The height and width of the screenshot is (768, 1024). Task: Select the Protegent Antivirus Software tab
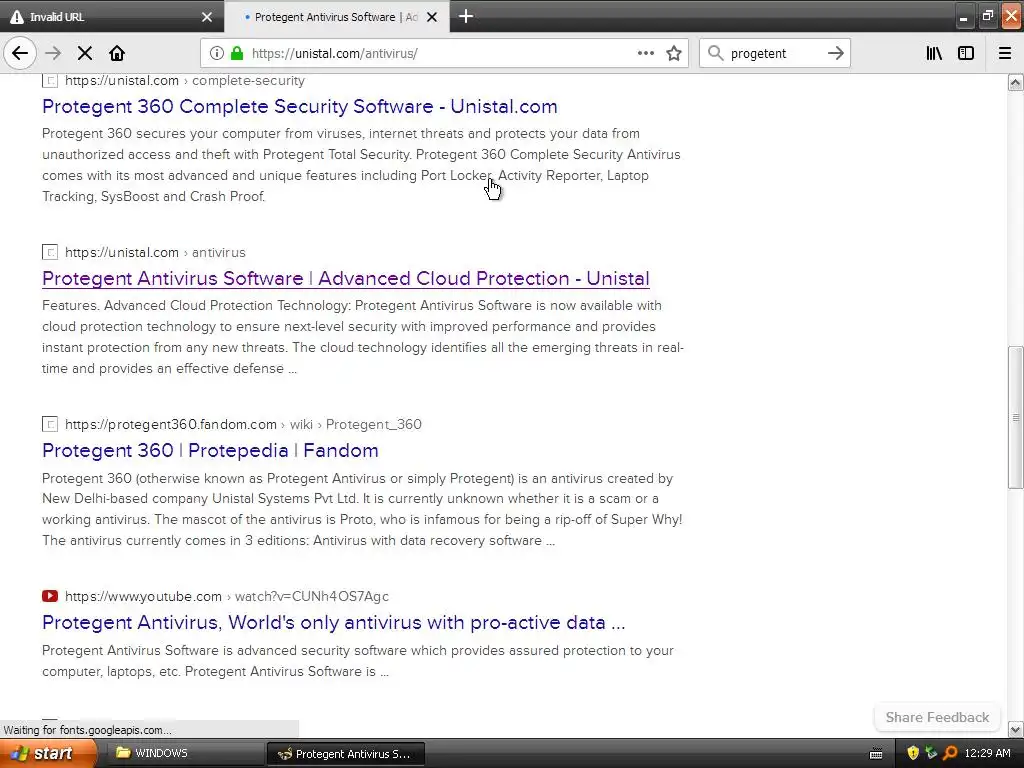(336, 17)
